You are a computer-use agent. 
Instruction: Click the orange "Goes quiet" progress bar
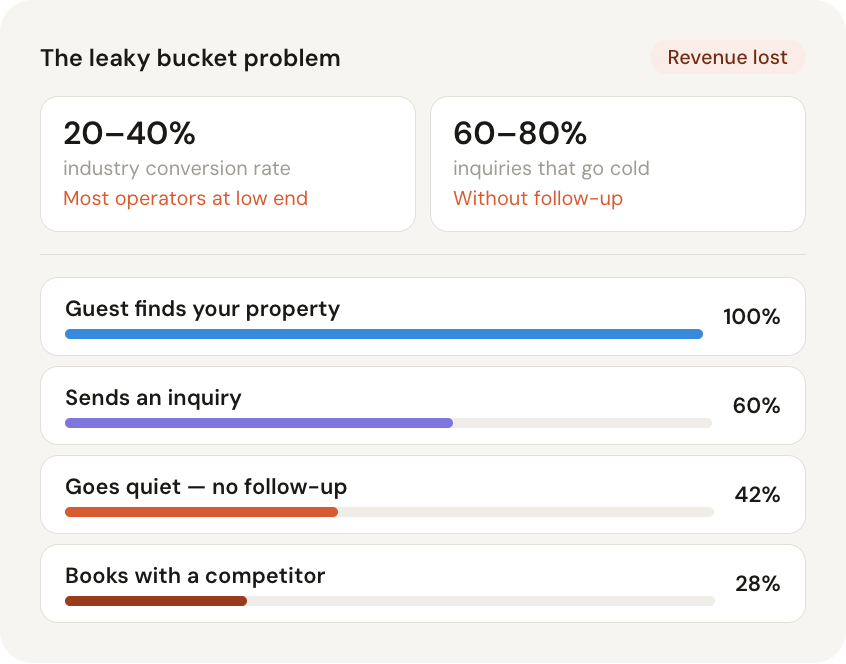[201, 512]
